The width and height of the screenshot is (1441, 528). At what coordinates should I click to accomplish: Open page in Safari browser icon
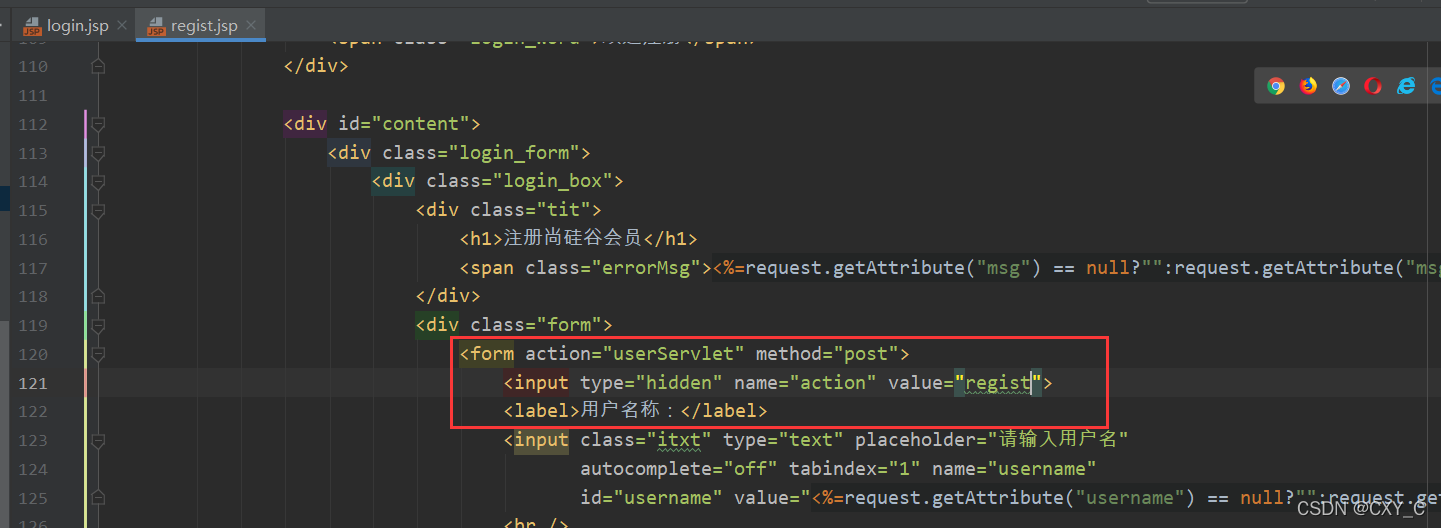click(x=1341, y=86)
